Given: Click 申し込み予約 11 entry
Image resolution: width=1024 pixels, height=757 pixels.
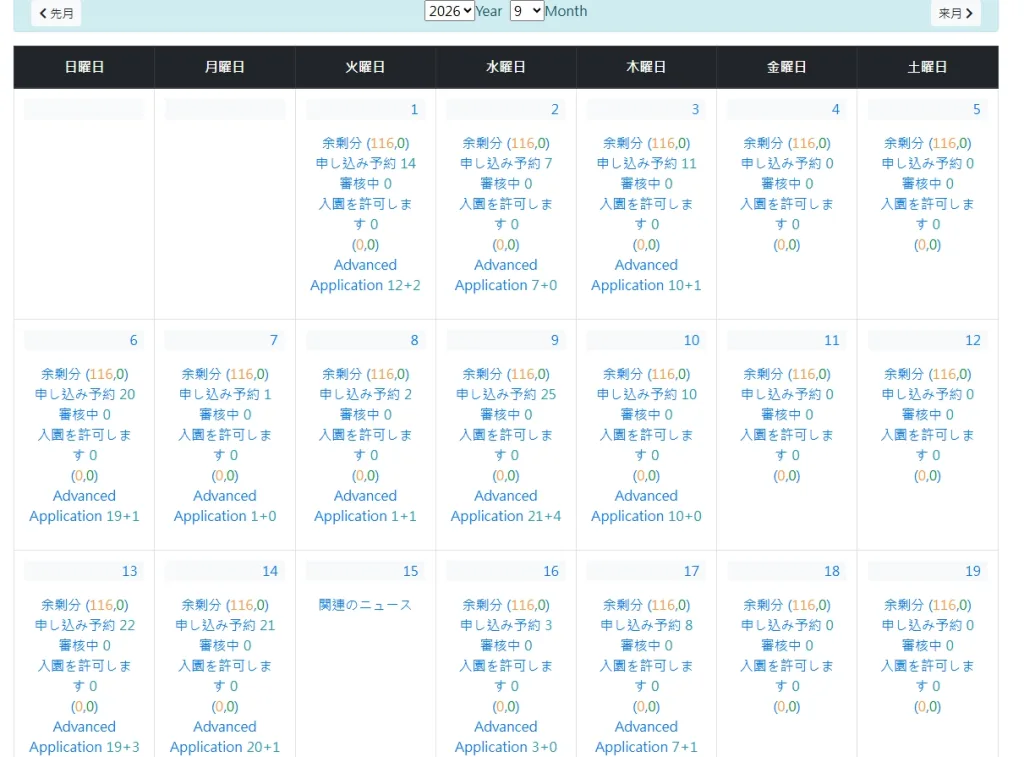Looking at the screenshot, I should pyautogui.click(x=646, y=163).
